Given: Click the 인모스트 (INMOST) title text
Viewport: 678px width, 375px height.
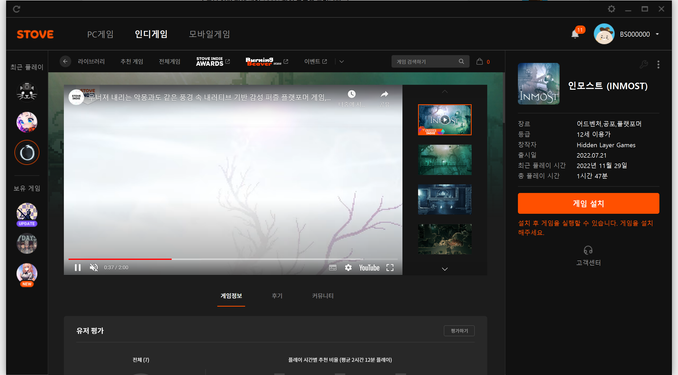Looking at the screenshot, I should coord(608,86).
